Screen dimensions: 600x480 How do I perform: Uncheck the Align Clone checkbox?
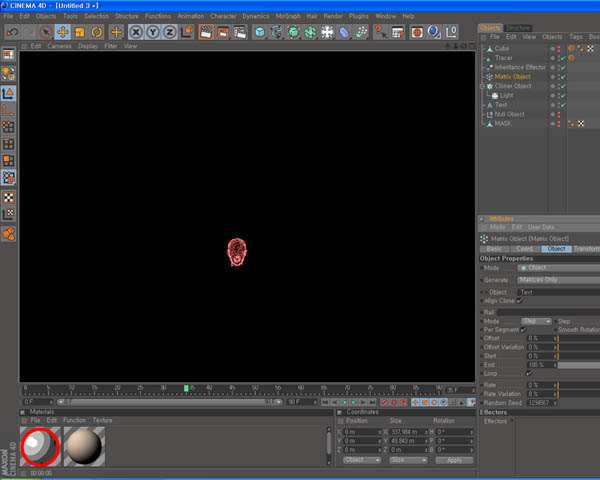519,301
